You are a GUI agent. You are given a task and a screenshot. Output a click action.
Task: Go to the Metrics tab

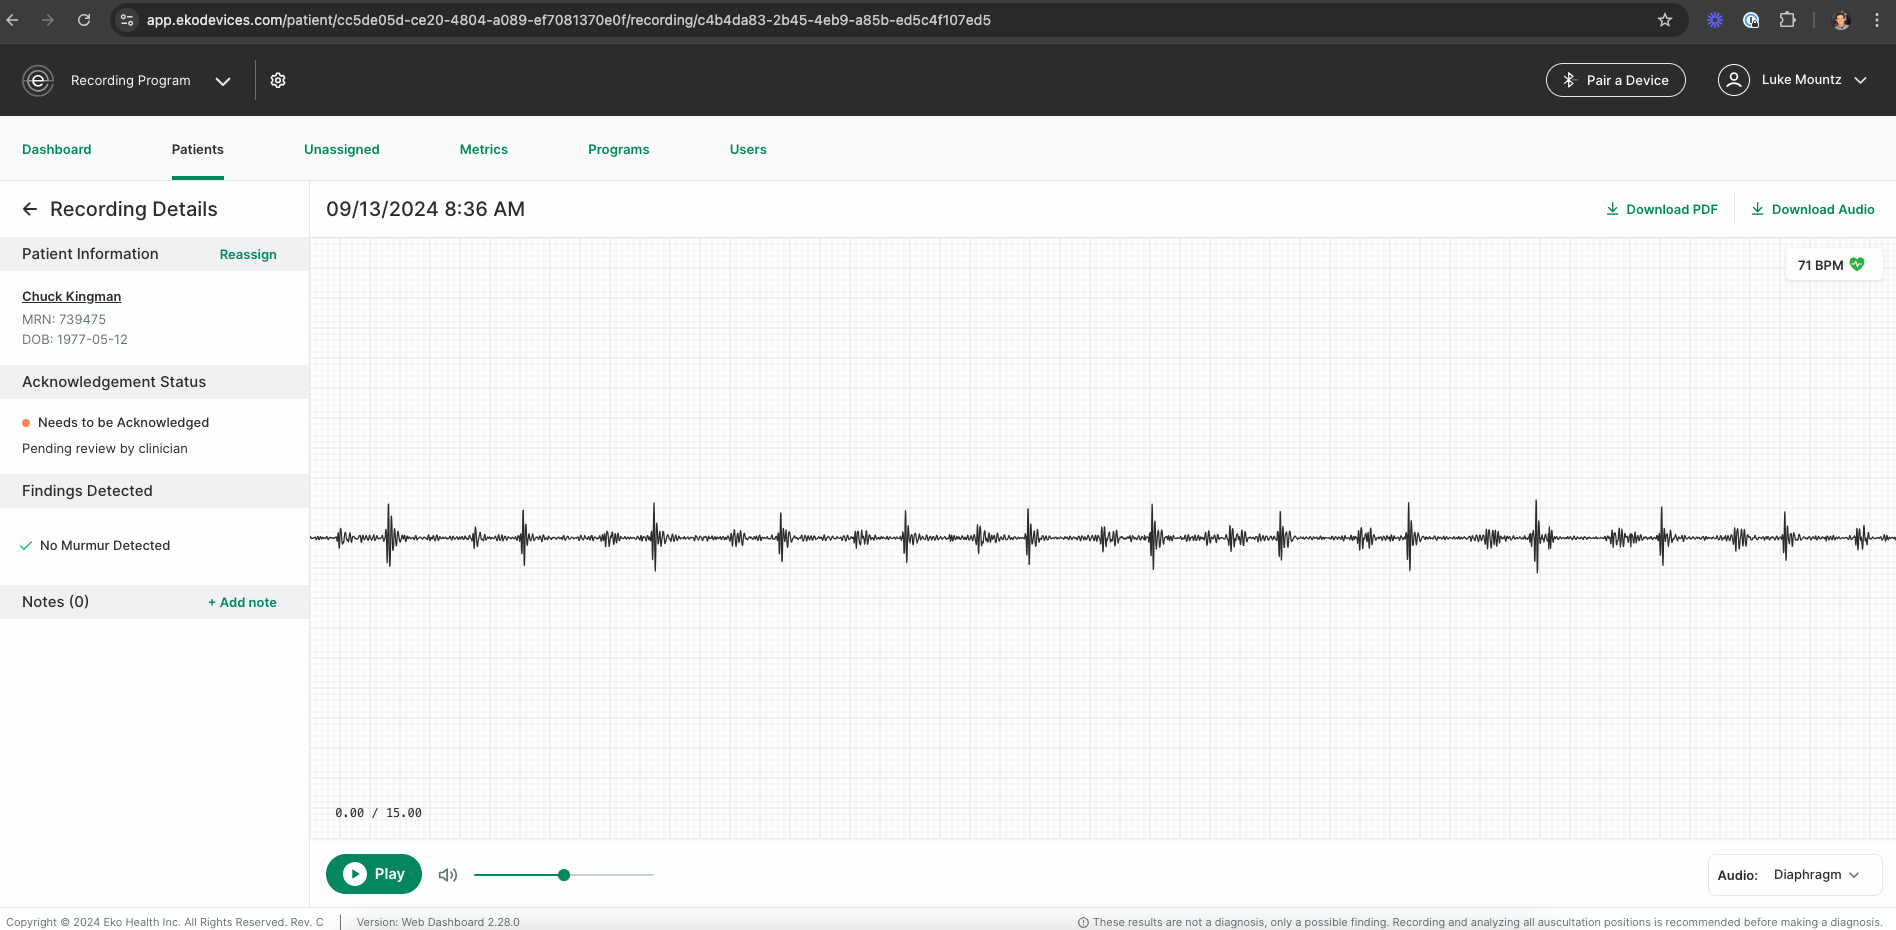(484, 149)
